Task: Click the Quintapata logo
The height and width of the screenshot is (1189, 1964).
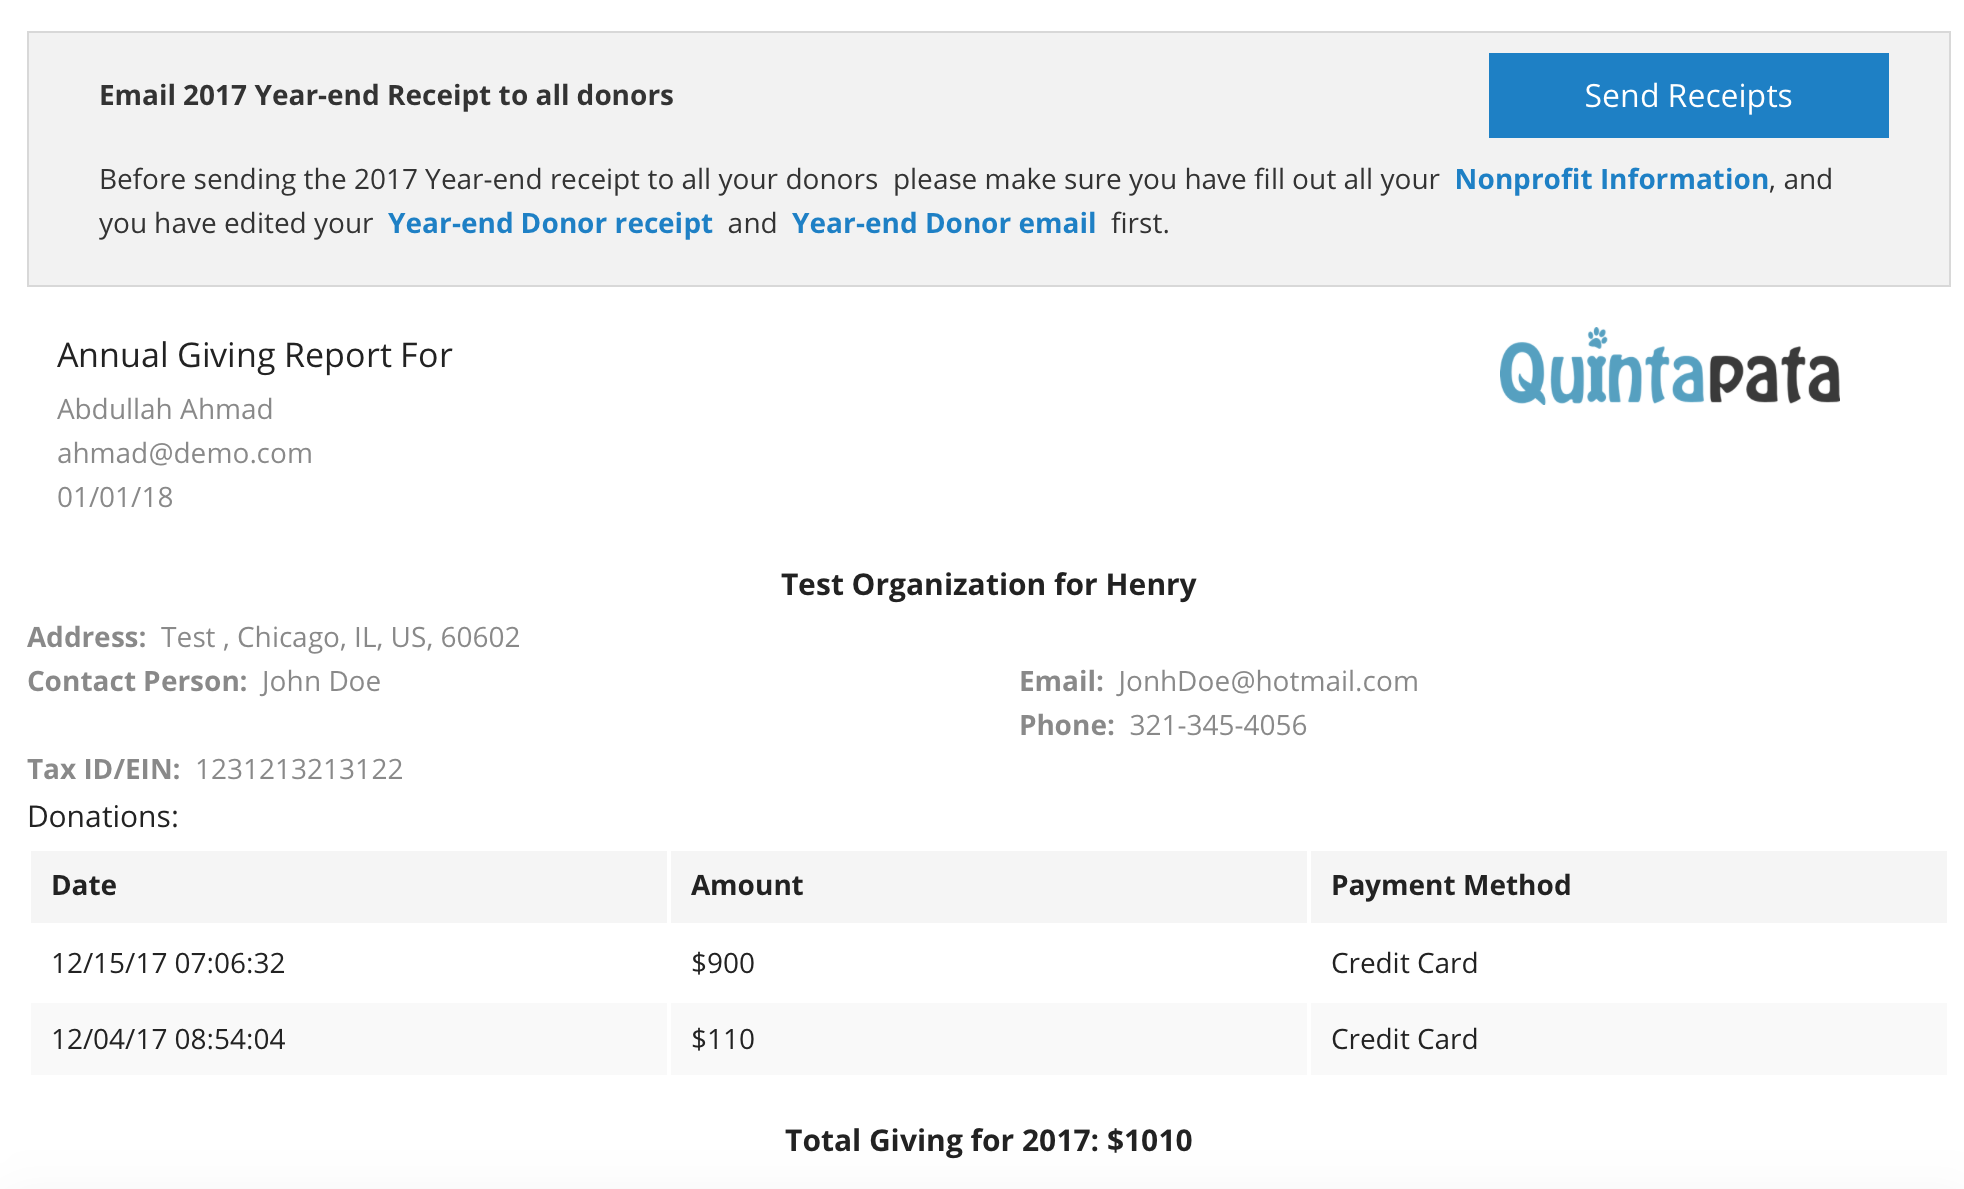Action: click(1669, 368)
